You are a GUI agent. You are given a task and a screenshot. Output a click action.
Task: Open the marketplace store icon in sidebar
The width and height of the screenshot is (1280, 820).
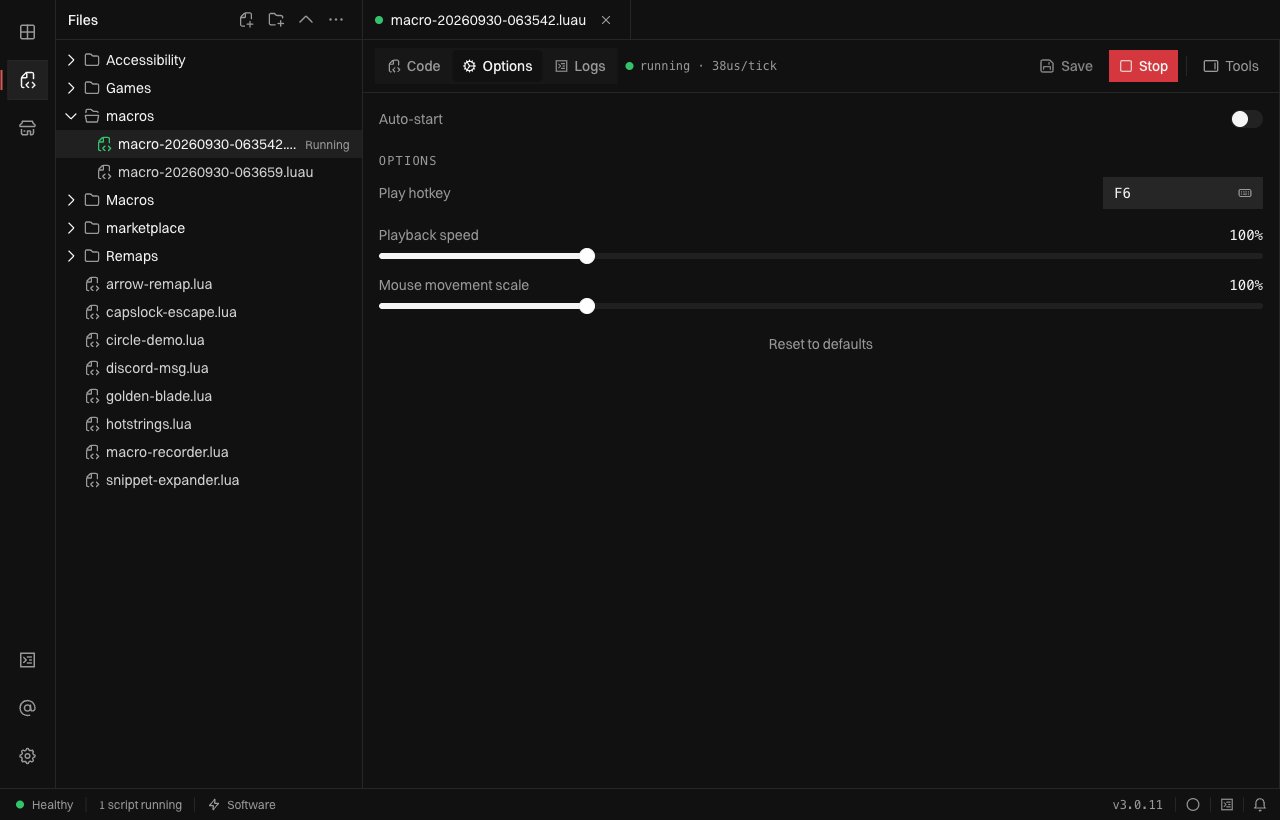[x=27, y=128]
